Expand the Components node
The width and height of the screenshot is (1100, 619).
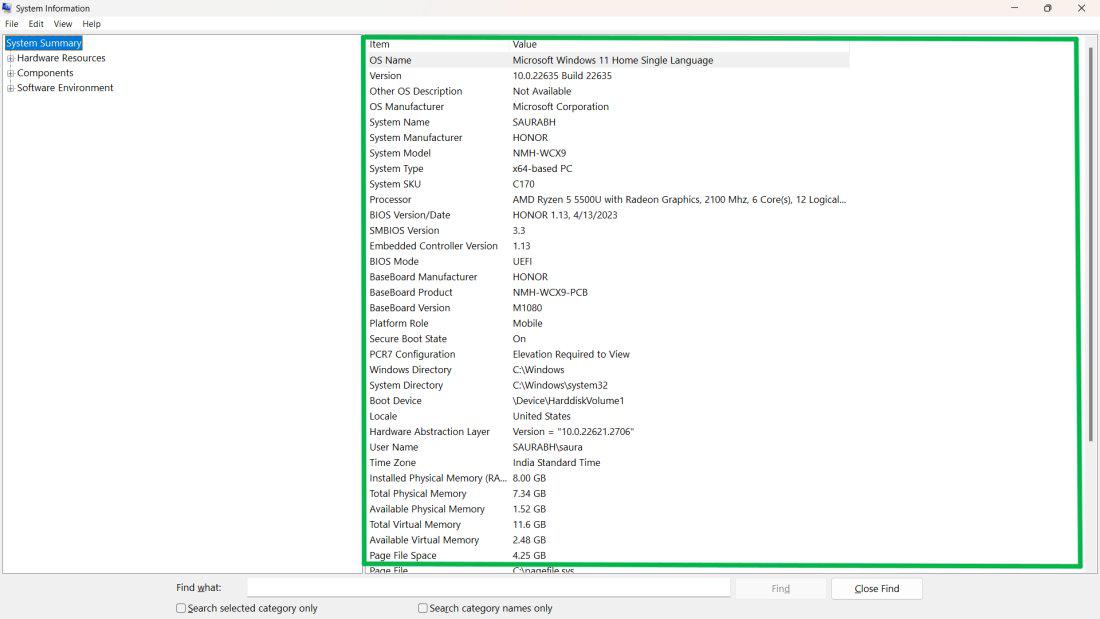coord(11,73)
